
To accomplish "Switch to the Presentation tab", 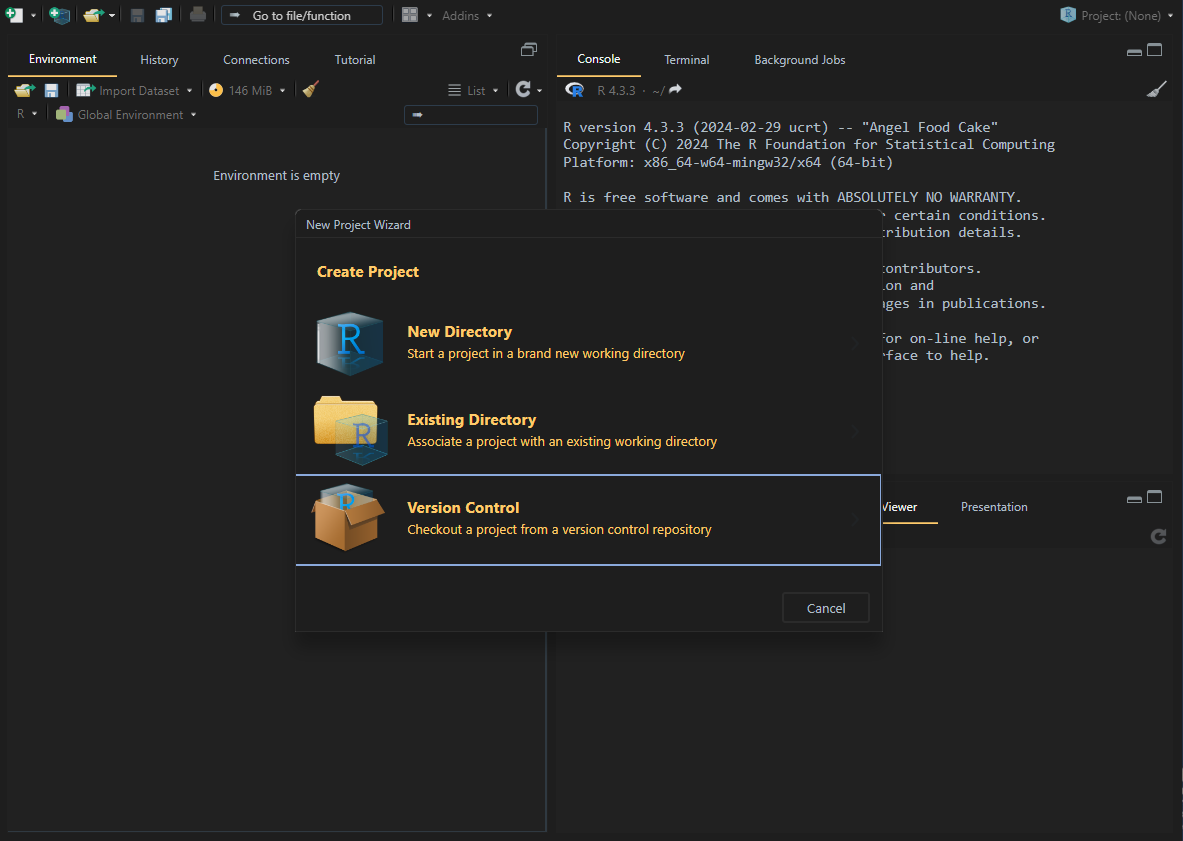I will coord(994,507).
